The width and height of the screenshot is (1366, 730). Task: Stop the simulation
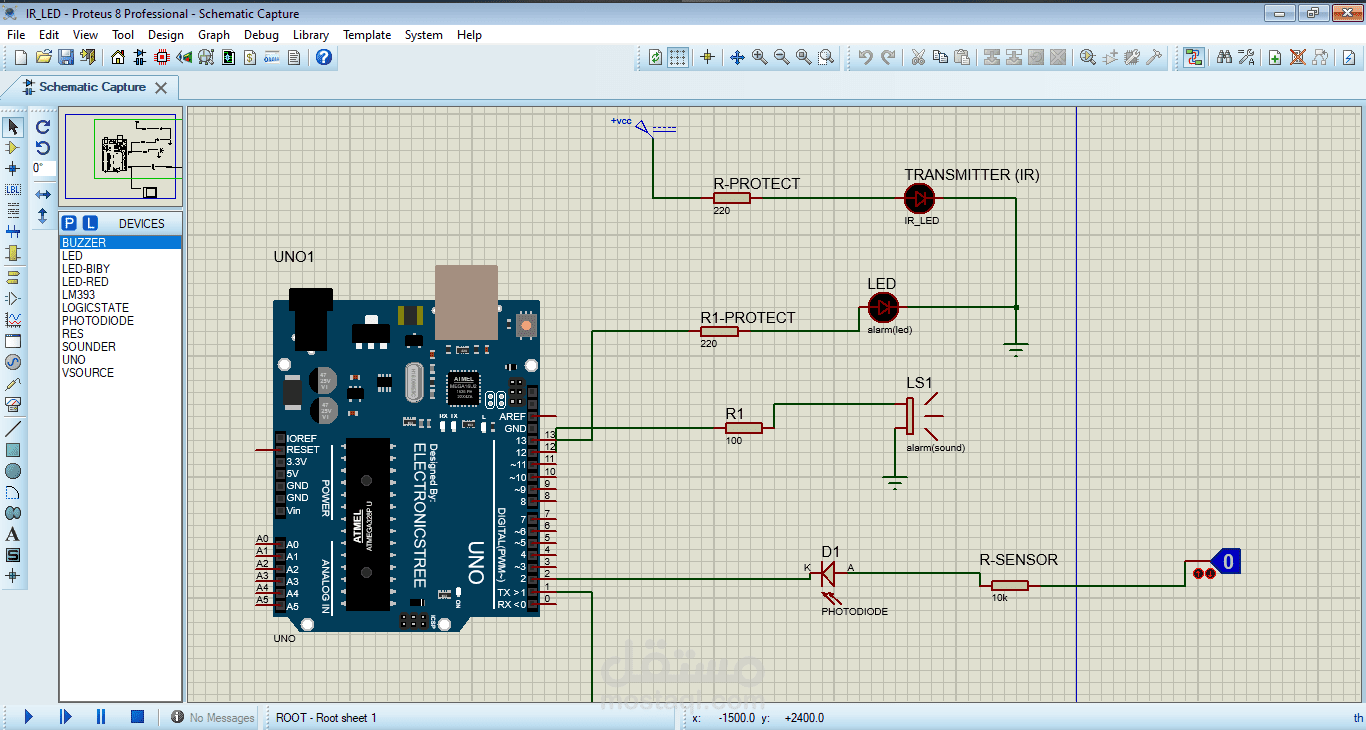138,717
